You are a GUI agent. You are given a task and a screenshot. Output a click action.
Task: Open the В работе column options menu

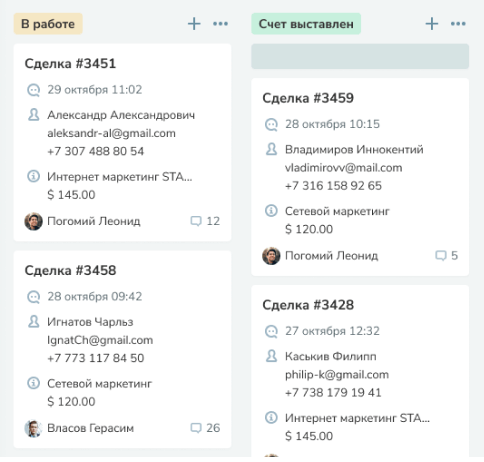[220, 24]
